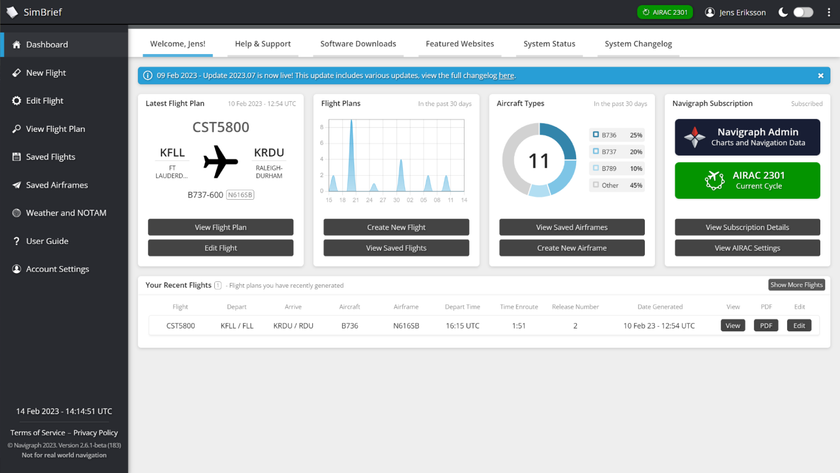Click the User Guide question mark icon
The image size is (840, 473).
[17, 241]
